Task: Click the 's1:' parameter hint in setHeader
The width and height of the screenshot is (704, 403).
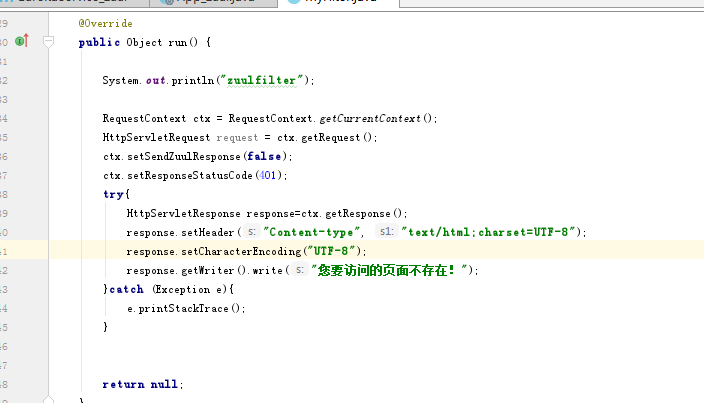Action: pyautogui.click(x=386, y=232)
